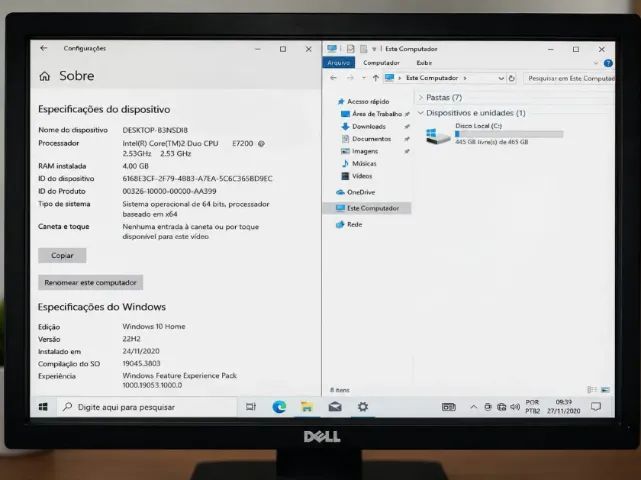Click the Explorer forward arrow
This screenshot has height=480, width=641.
click(x=350, y=78)
